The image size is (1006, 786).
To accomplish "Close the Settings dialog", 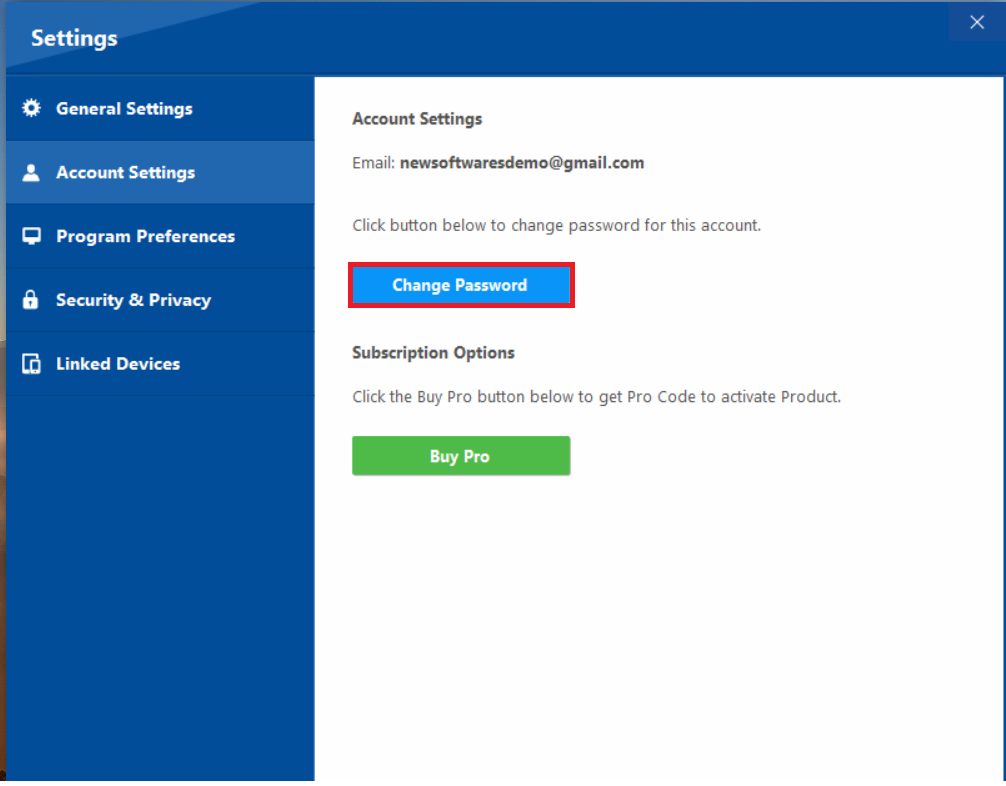I will pyautogui.click(x=976, y=21).
